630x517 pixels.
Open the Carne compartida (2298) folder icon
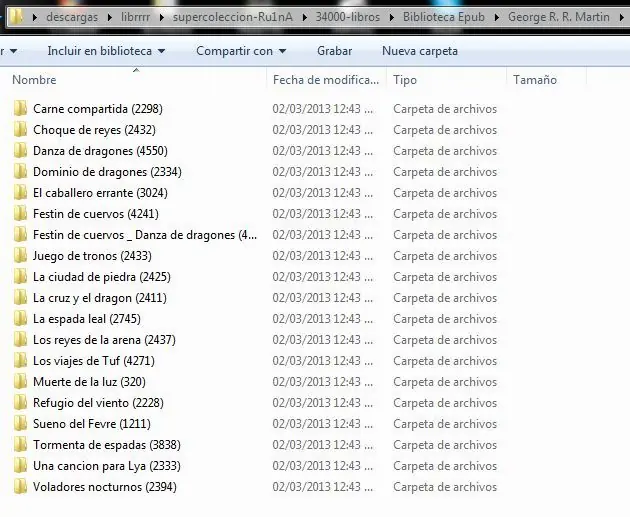pos(20,108)
